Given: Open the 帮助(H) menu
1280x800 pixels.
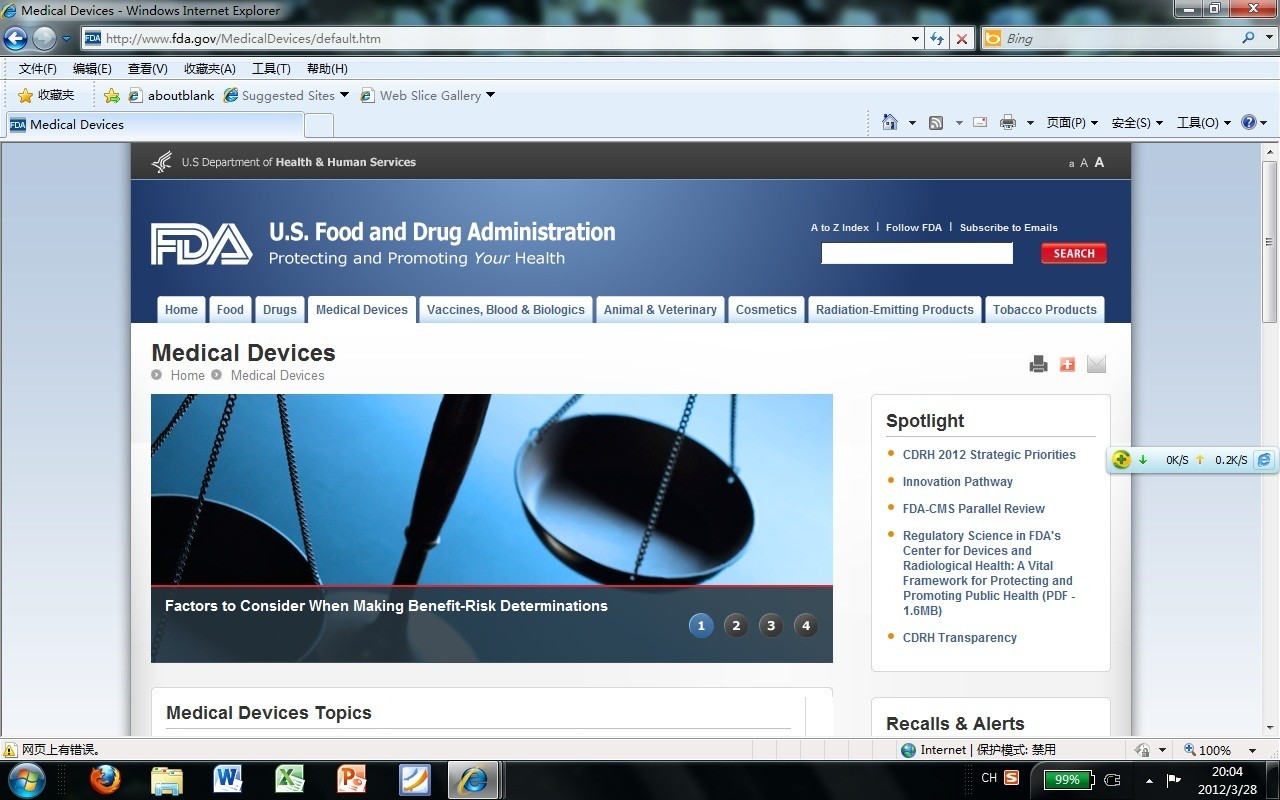Looking at the screenshot, I should tap(327, 69).
